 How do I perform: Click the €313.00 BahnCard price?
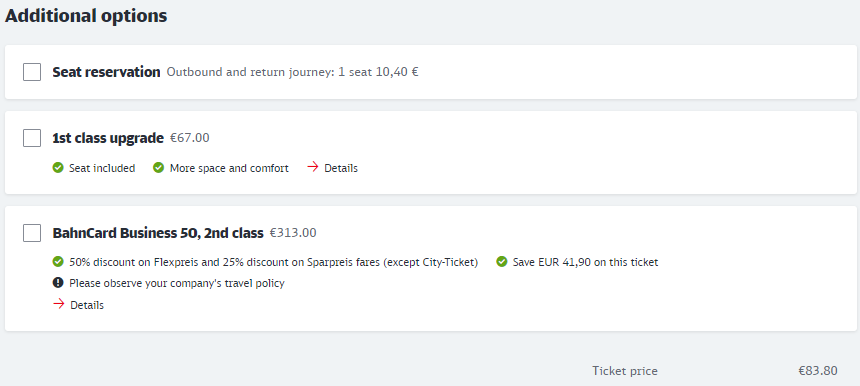293,232
